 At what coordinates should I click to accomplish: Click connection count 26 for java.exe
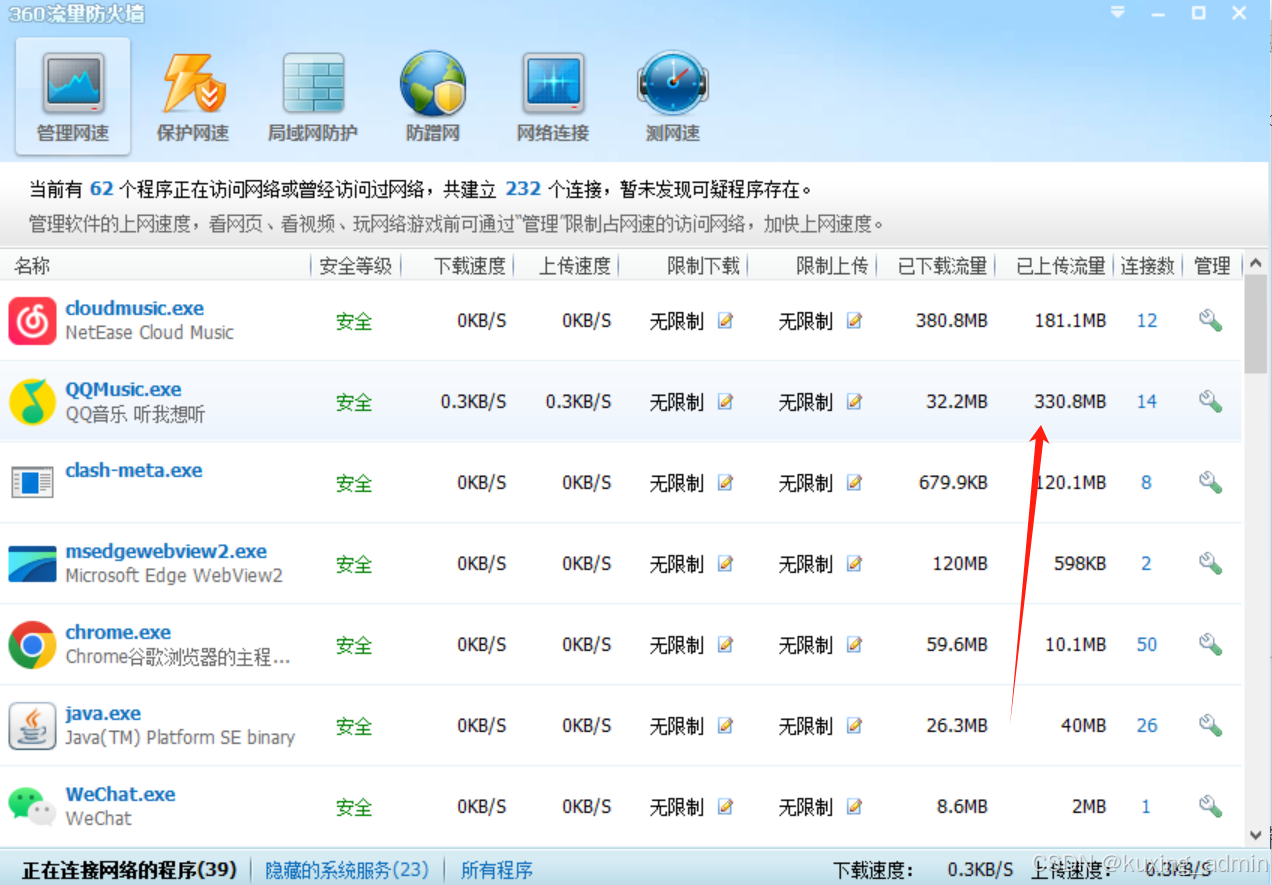click(x=1147, y=726)
